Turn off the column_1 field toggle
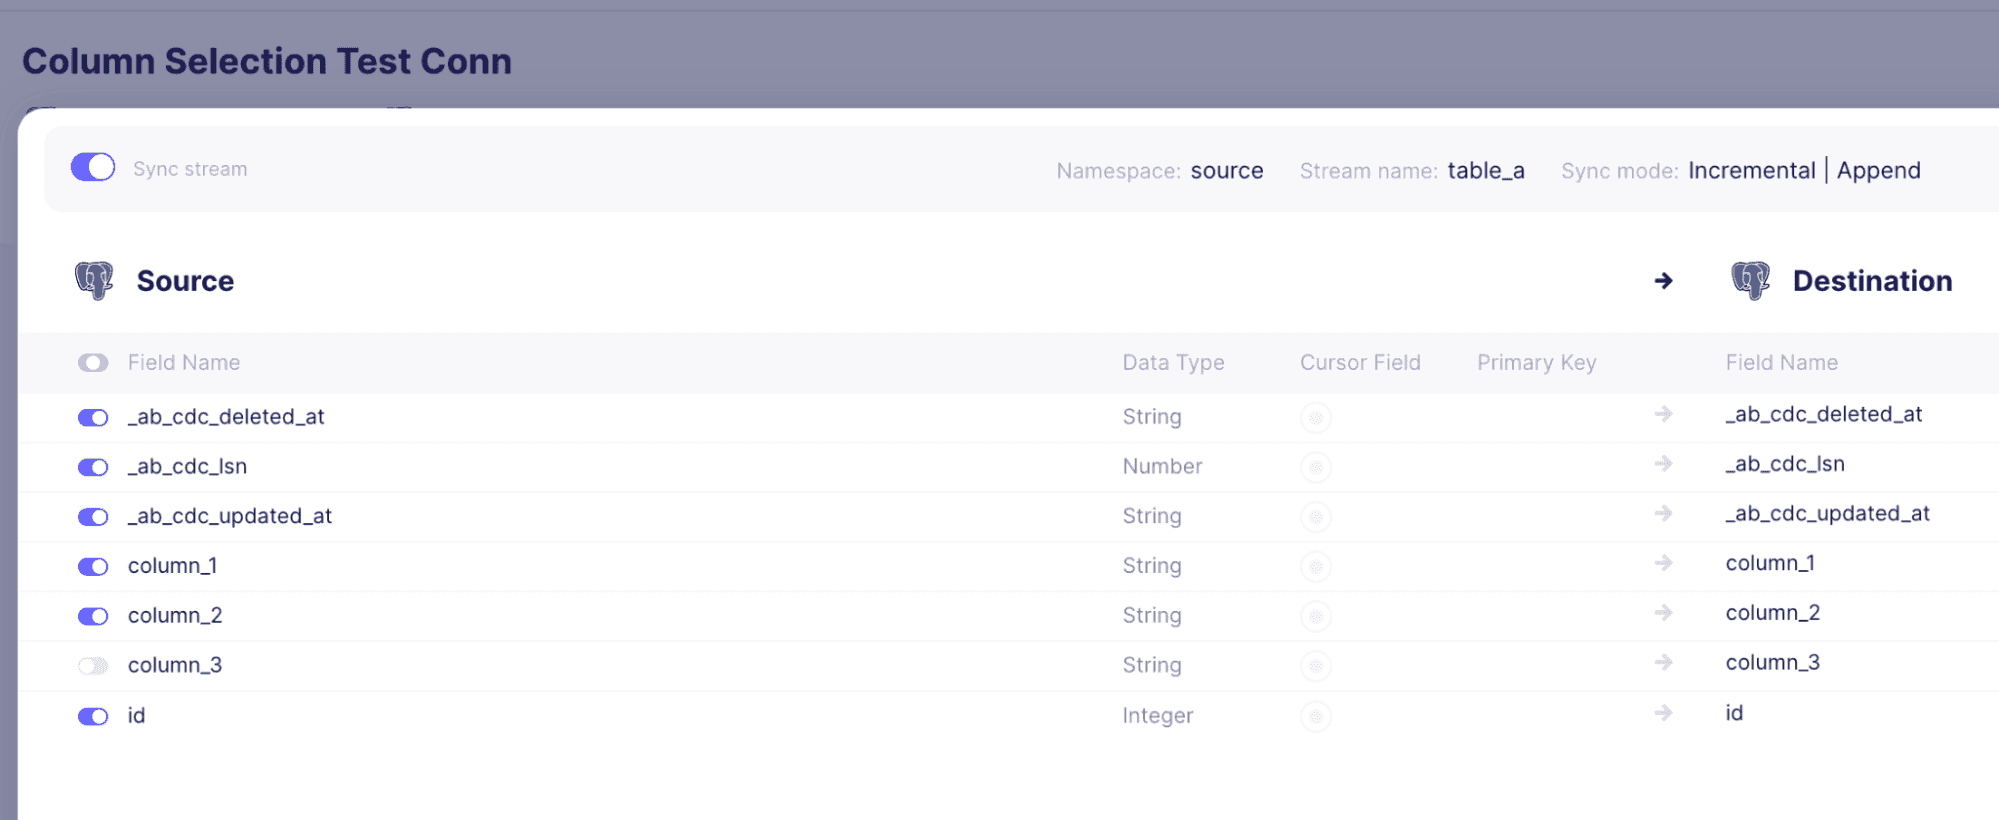This screenshot has height=820, width=1999. (x=93, y=567)
